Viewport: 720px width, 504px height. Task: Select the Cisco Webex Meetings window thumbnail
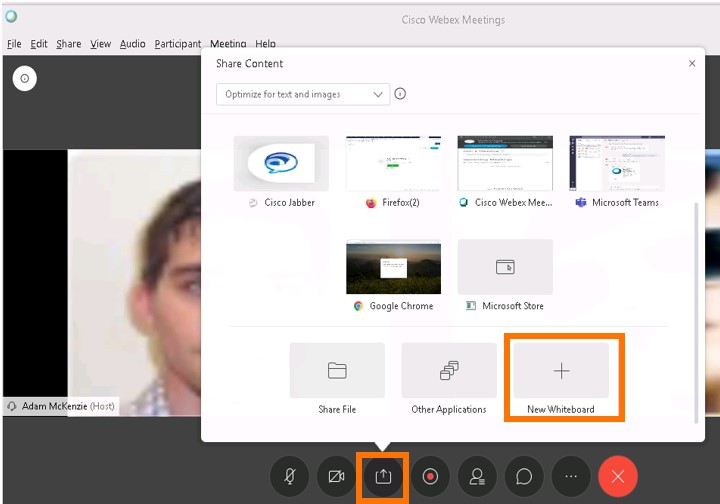(505, 163)
